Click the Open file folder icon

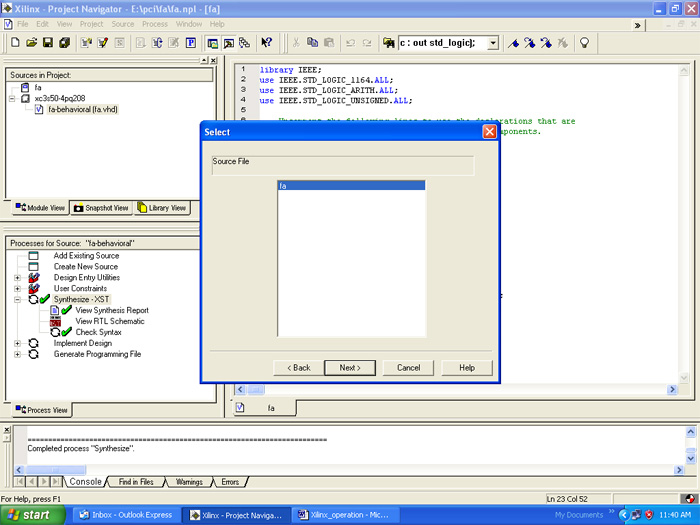click(x=31, y=42)
